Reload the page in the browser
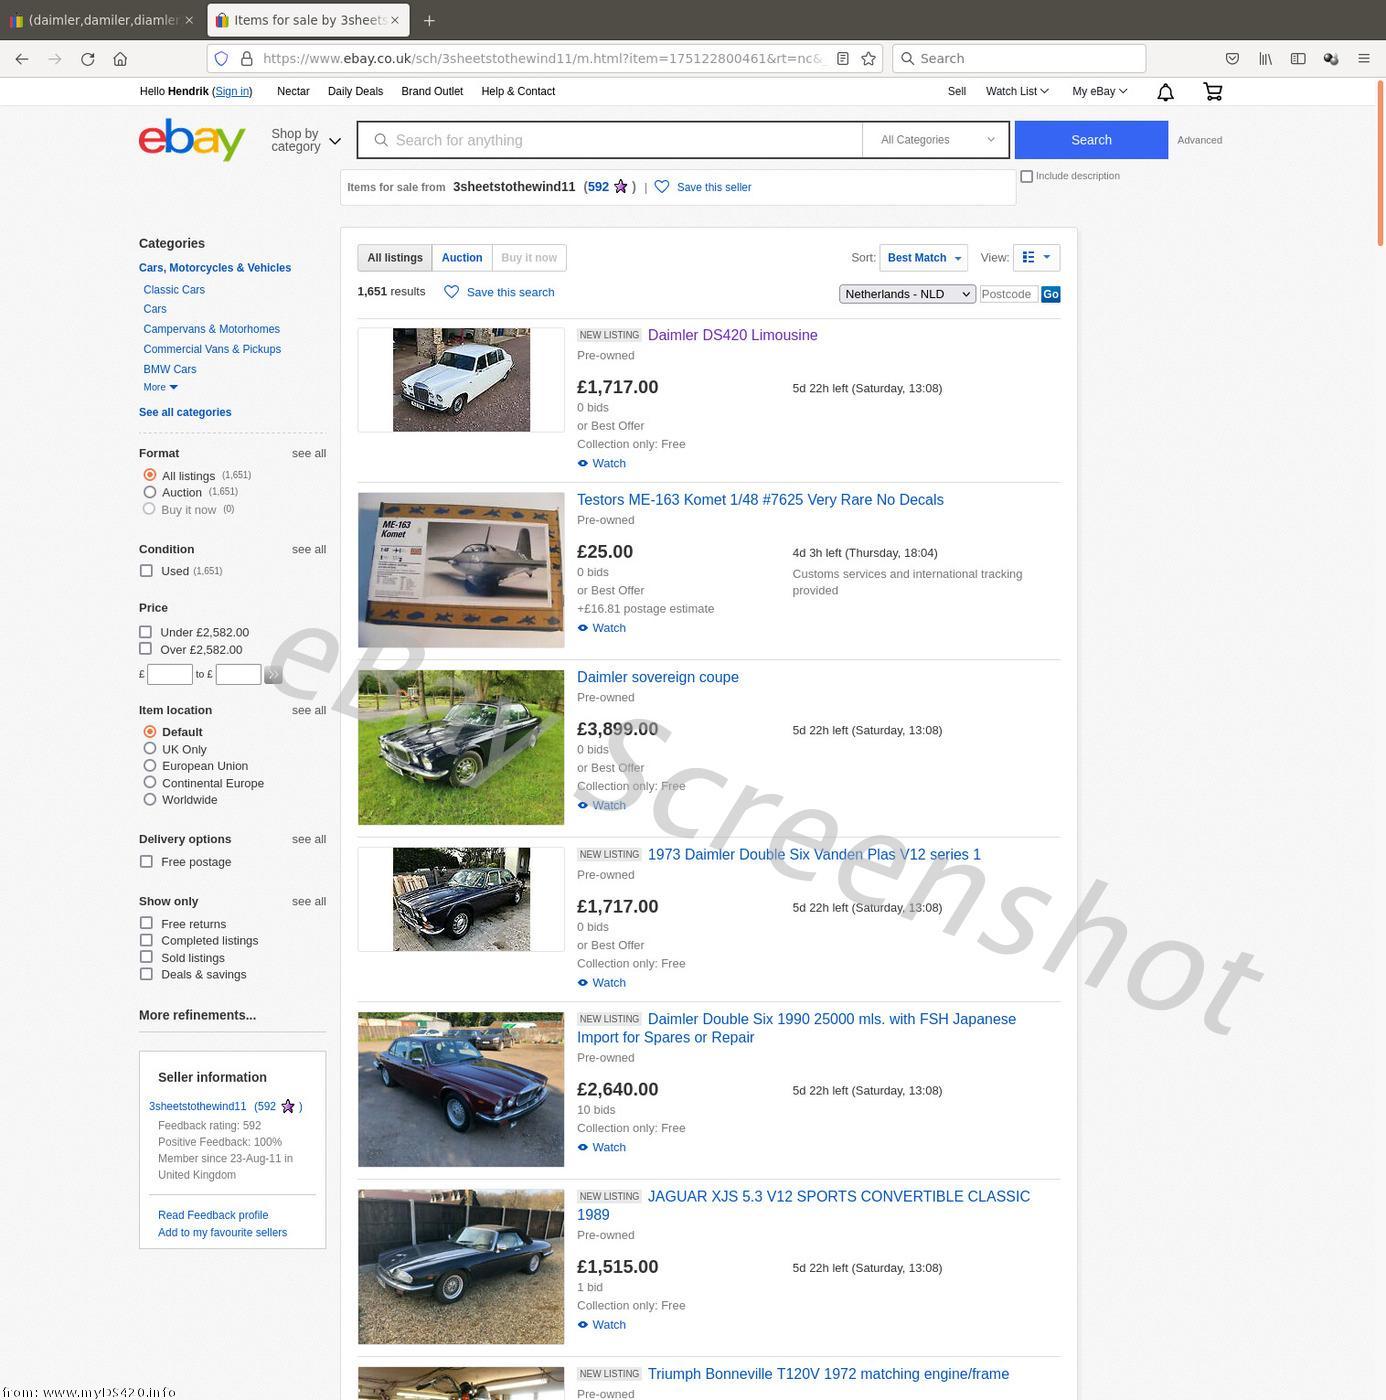The width and height of the screenshot is (1386, 1400). 88,59
